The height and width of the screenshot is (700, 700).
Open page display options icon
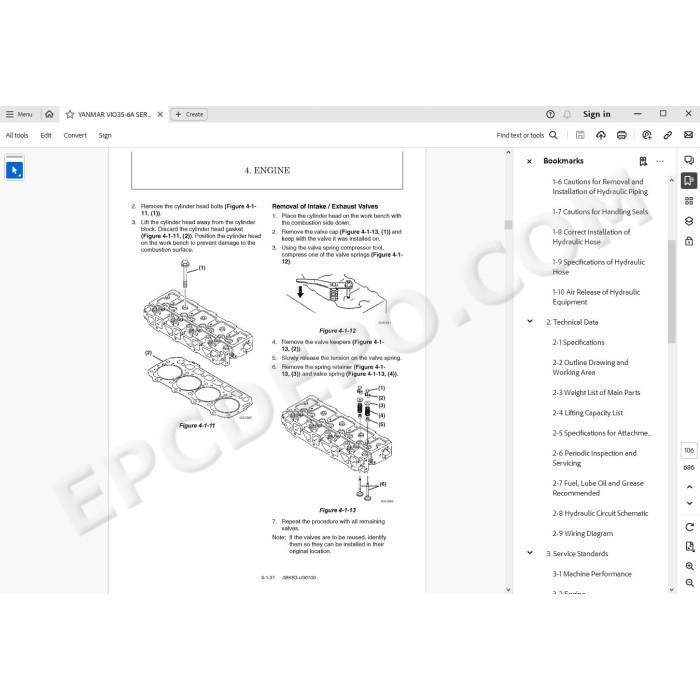click(689, 547)
